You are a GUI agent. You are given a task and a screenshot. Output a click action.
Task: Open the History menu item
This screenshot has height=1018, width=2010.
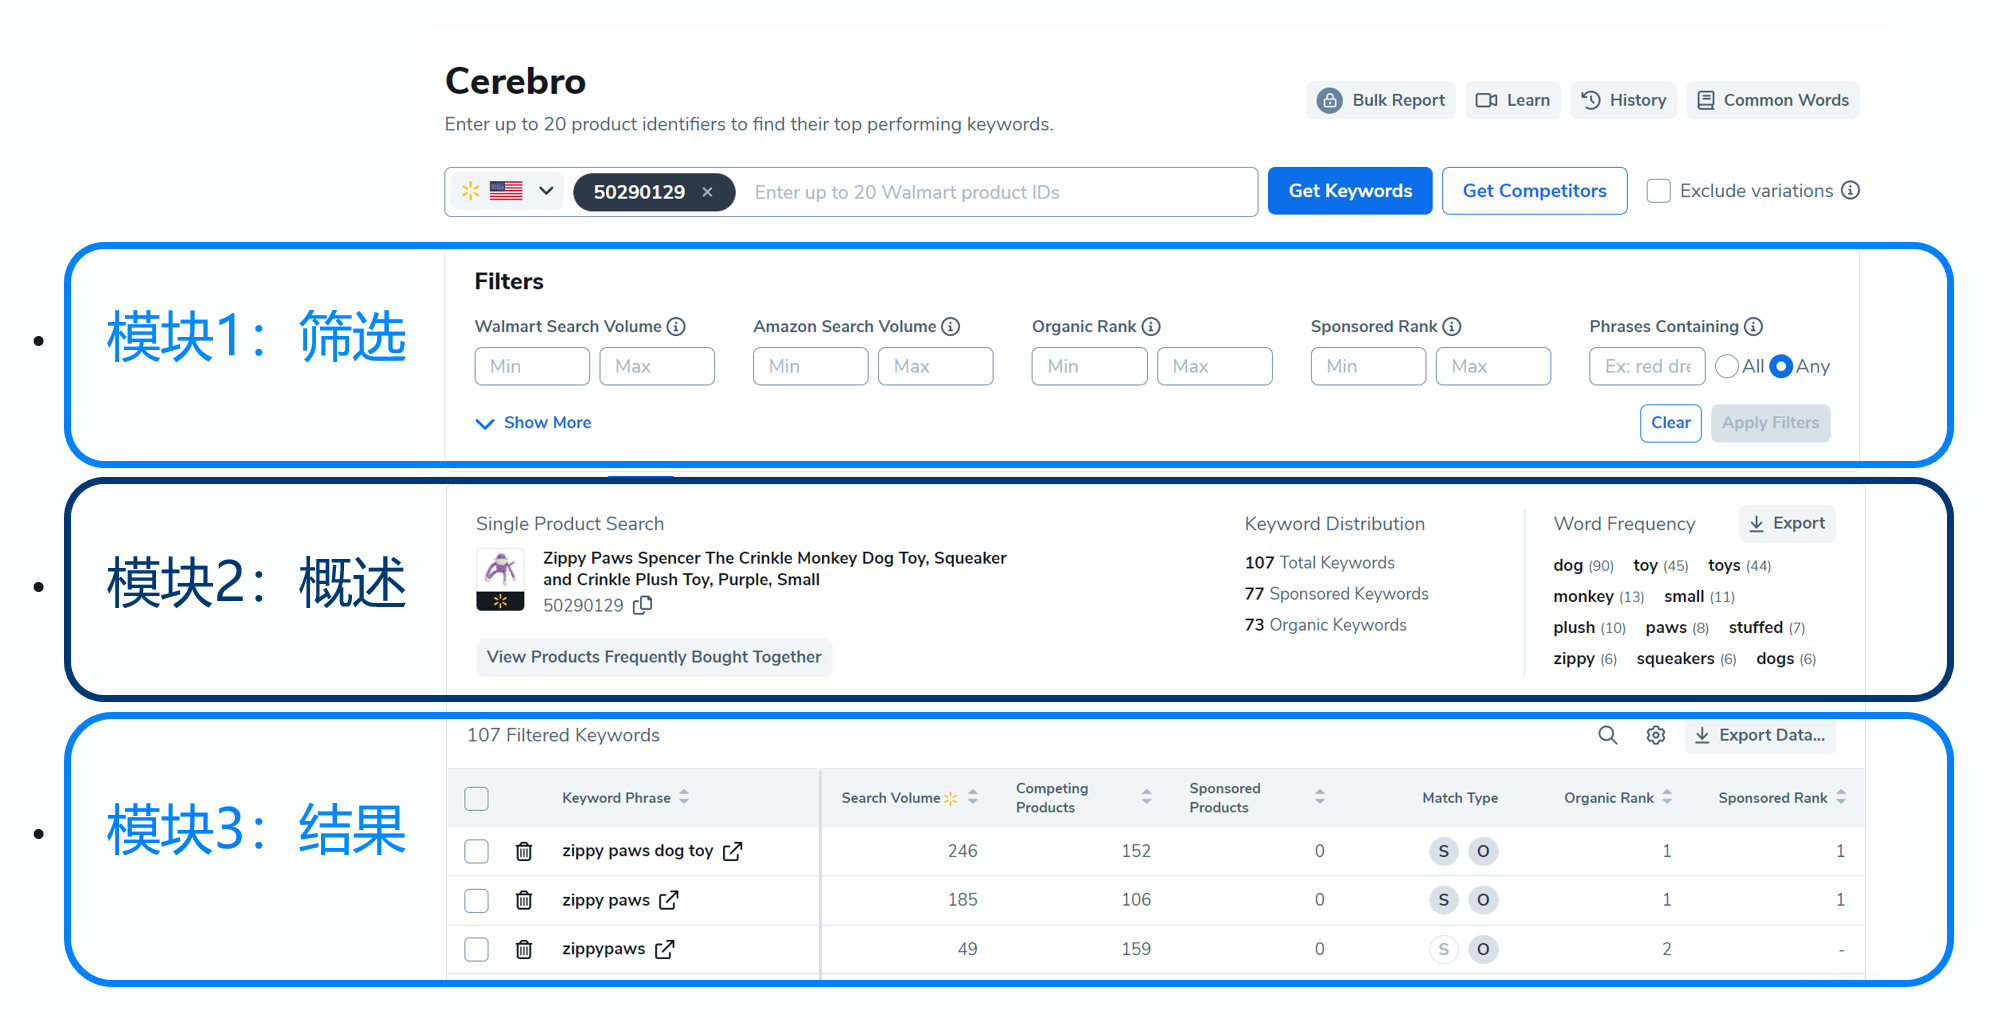1624,100
